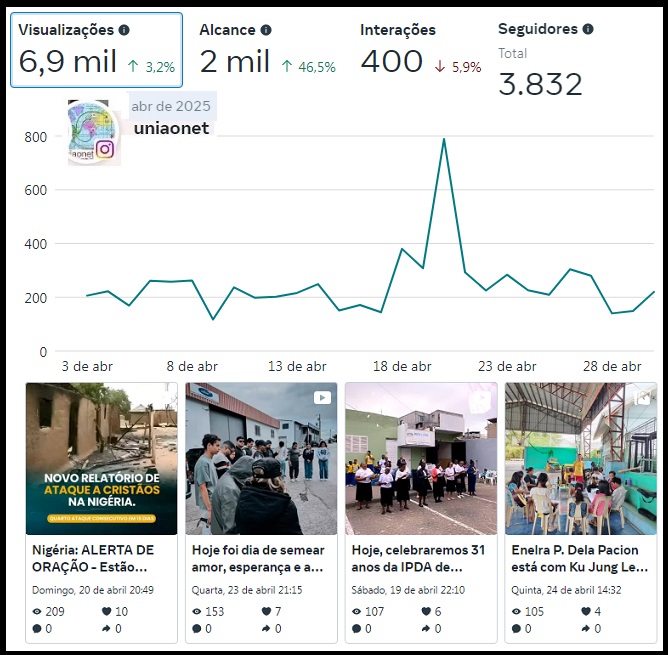Click the Nigéria attack report thumbnail
This screenshot has height=655, width=668.
tap(101, 459)
